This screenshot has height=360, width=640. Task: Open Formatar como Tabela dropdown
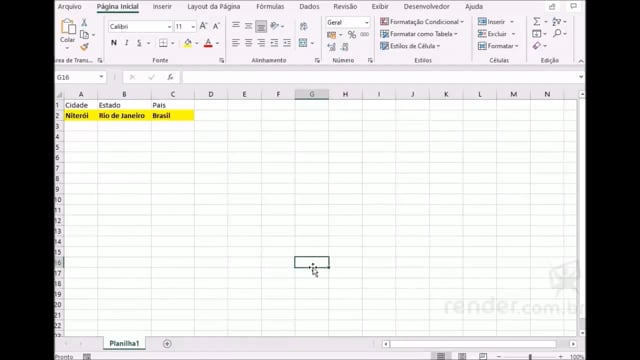click(x=419, y=34)
